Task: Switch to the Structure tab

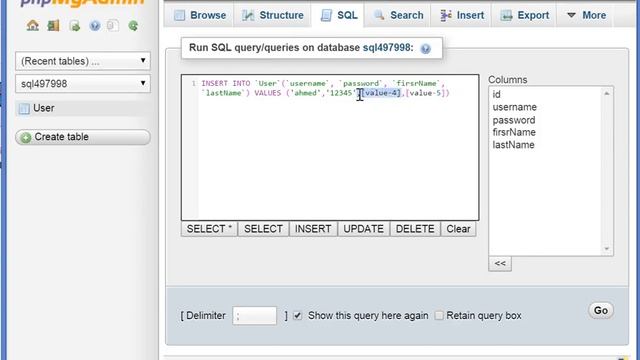Action: (x=272, y=15)
